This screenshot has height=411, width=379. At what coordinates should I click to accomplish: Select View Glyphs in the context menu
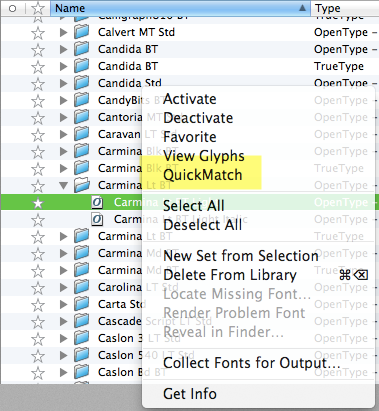point(204,156)
